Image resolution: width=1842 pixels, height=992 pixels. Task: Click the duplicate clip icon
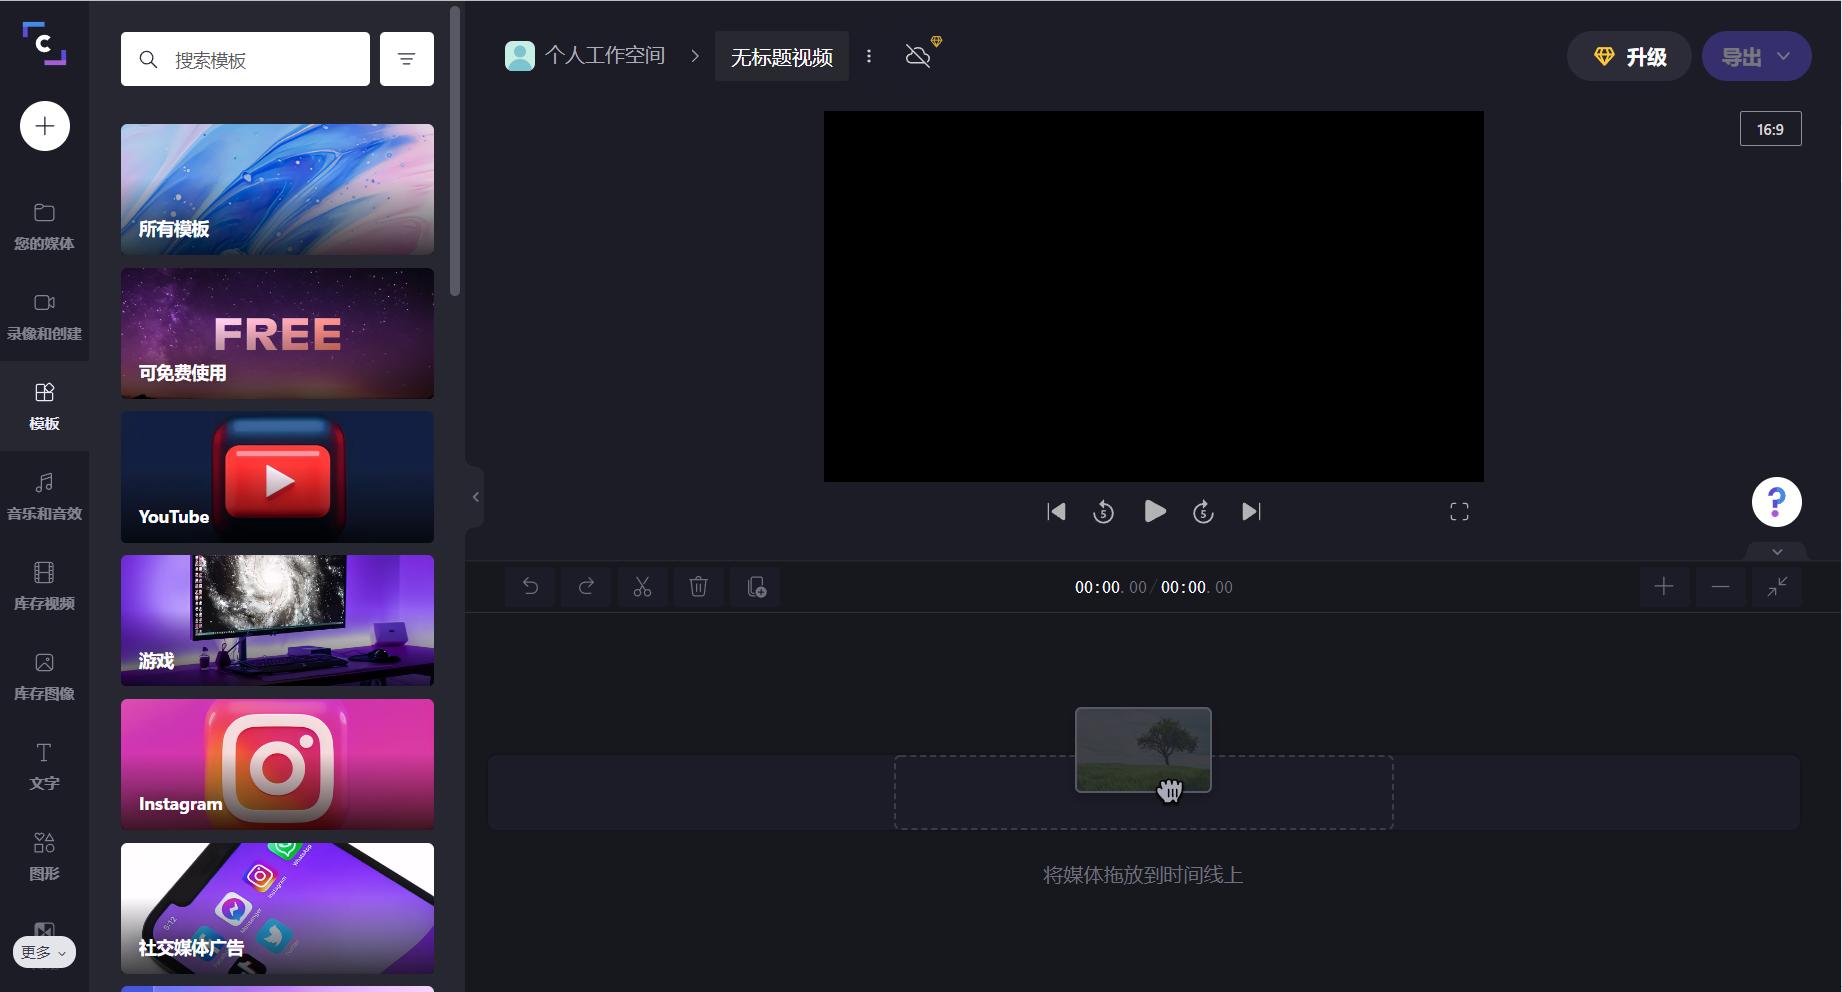point(754,587)
